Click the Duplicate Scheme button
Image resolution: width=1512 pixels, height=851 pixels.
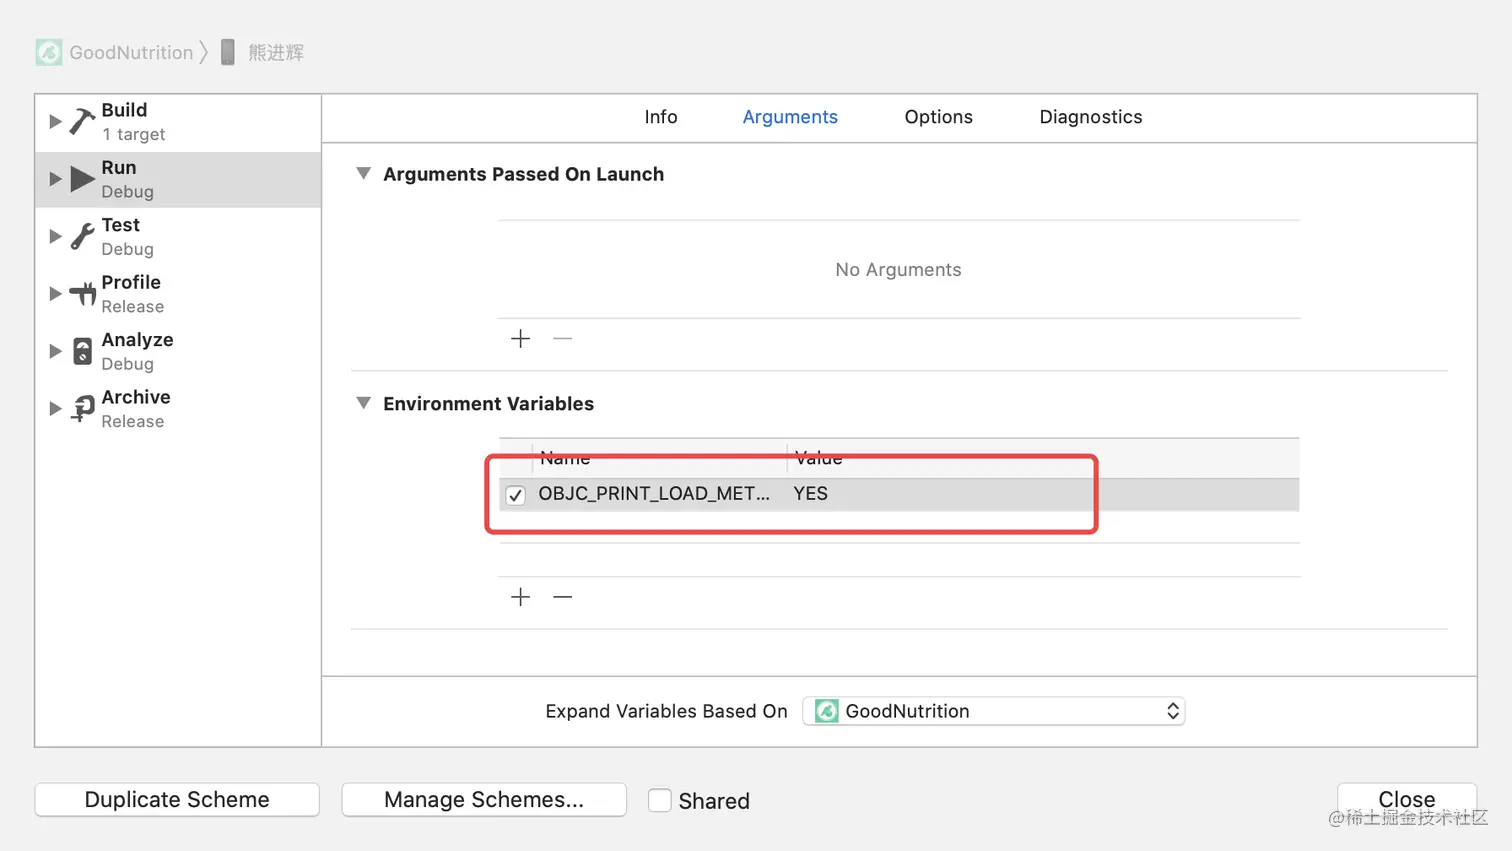pos(177,800)
